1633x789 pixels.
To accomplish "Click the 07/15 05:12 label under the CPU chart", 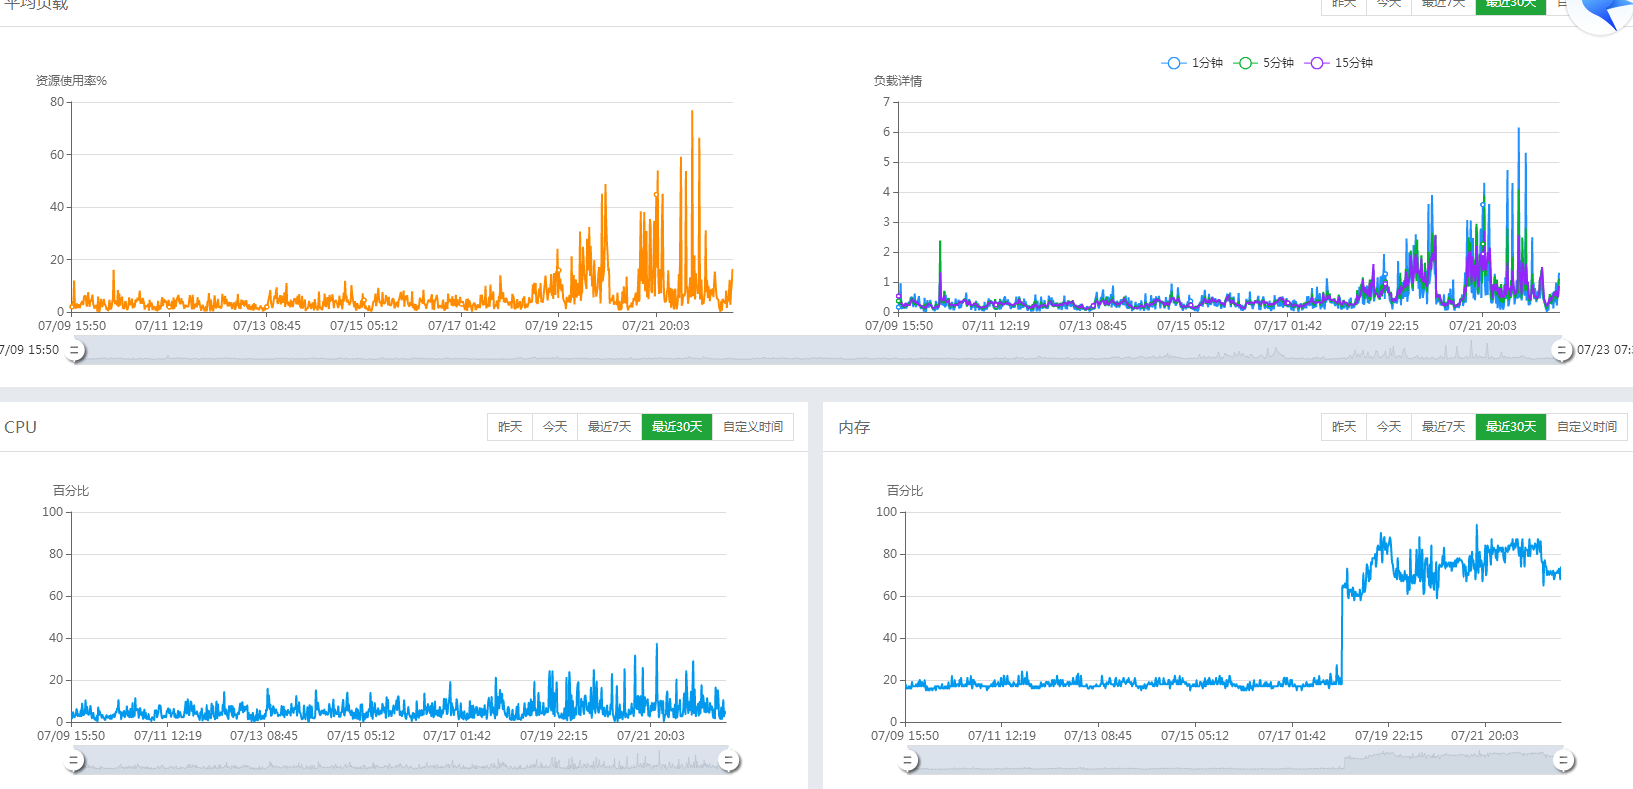I will pyautogui.click(x=361, y=736).
